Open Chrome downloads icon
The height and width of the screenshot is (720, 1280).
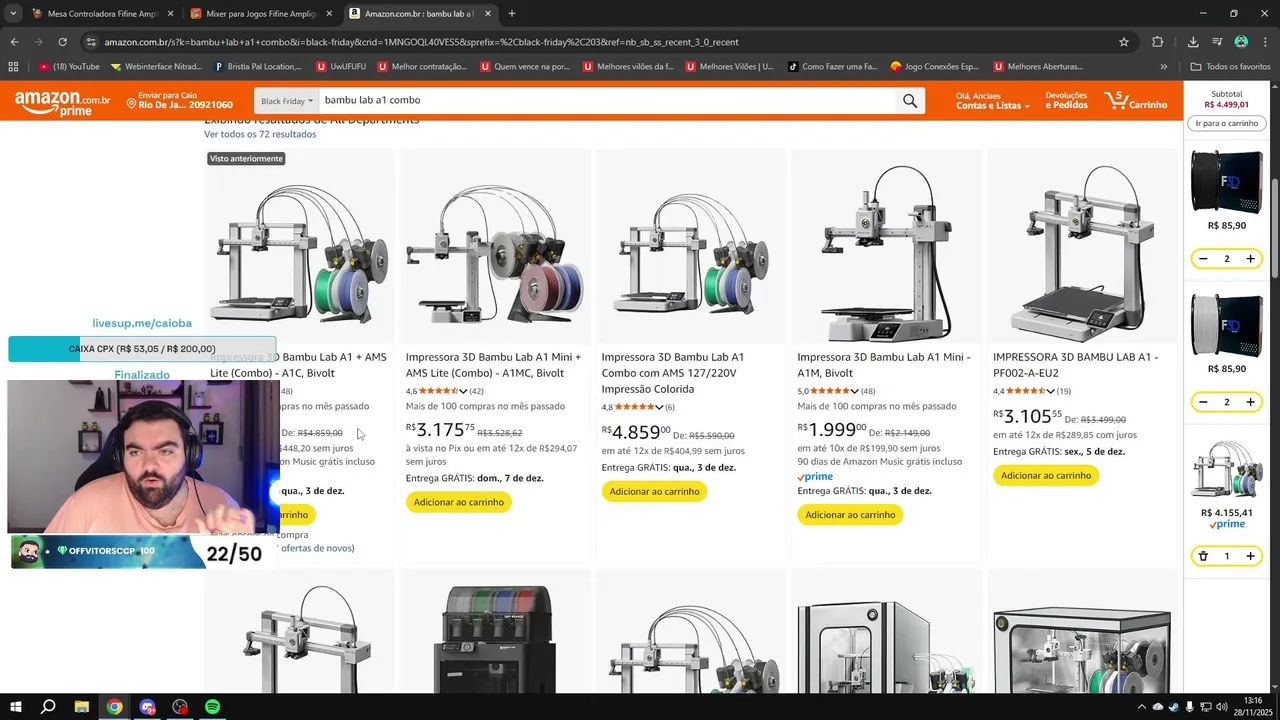point(1193,42)
